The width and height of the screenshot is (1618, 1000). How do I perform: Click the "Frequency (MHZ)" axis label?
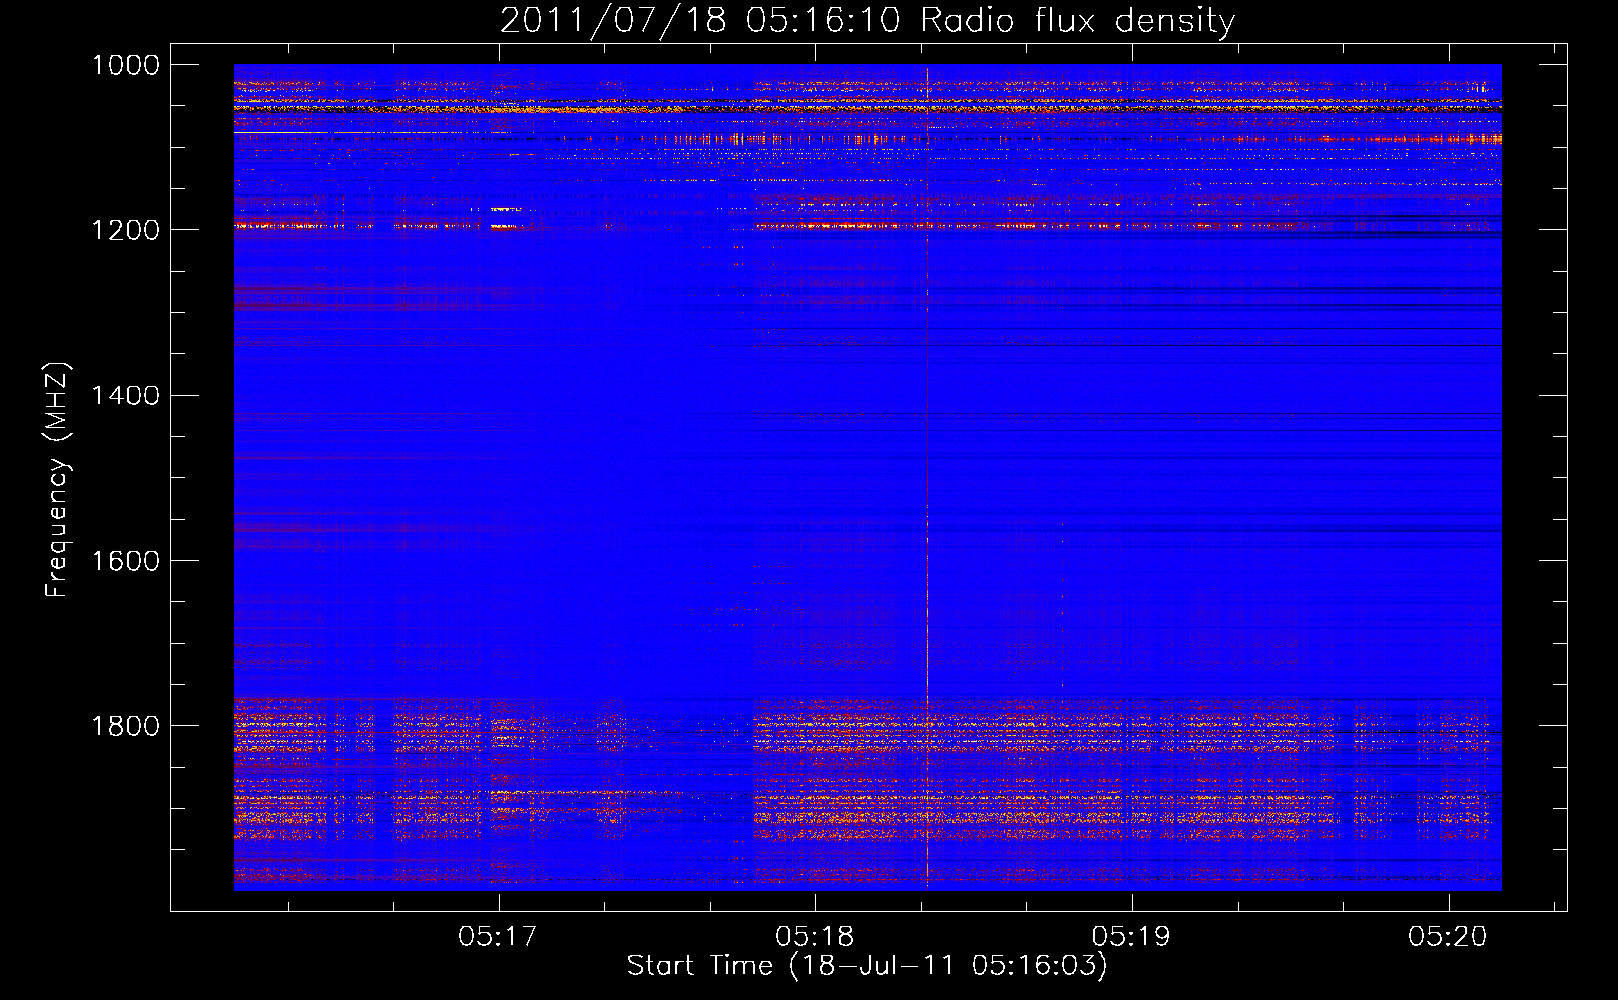click(57, 480)
